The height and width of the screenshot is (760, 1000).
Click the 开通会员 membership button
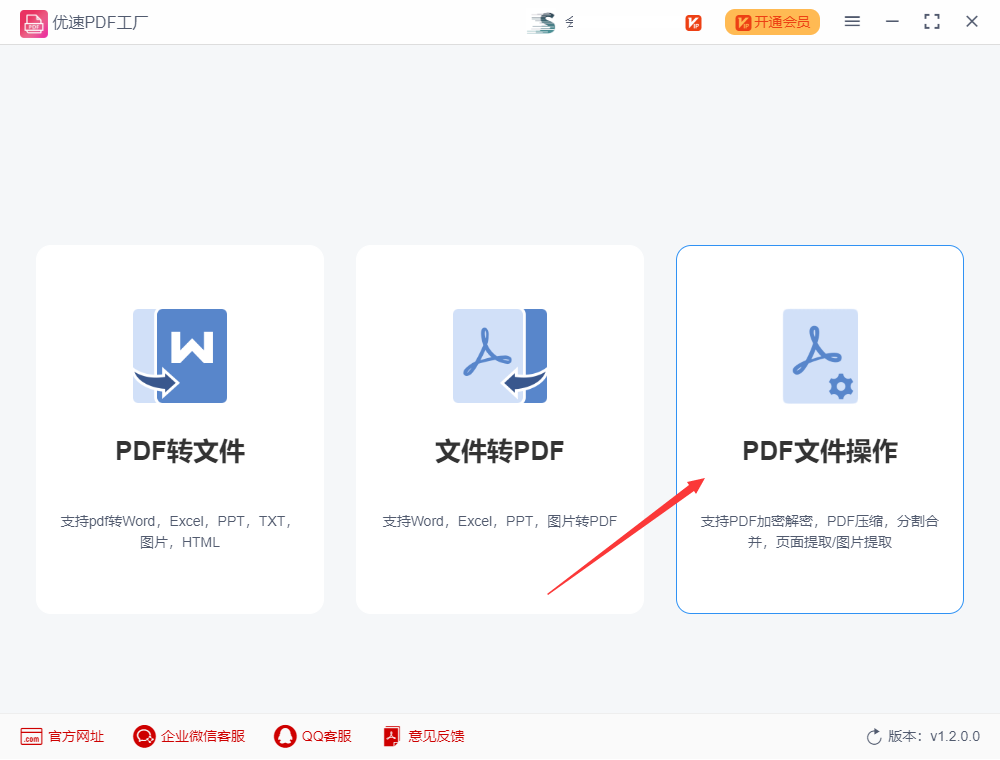point(772,22)
